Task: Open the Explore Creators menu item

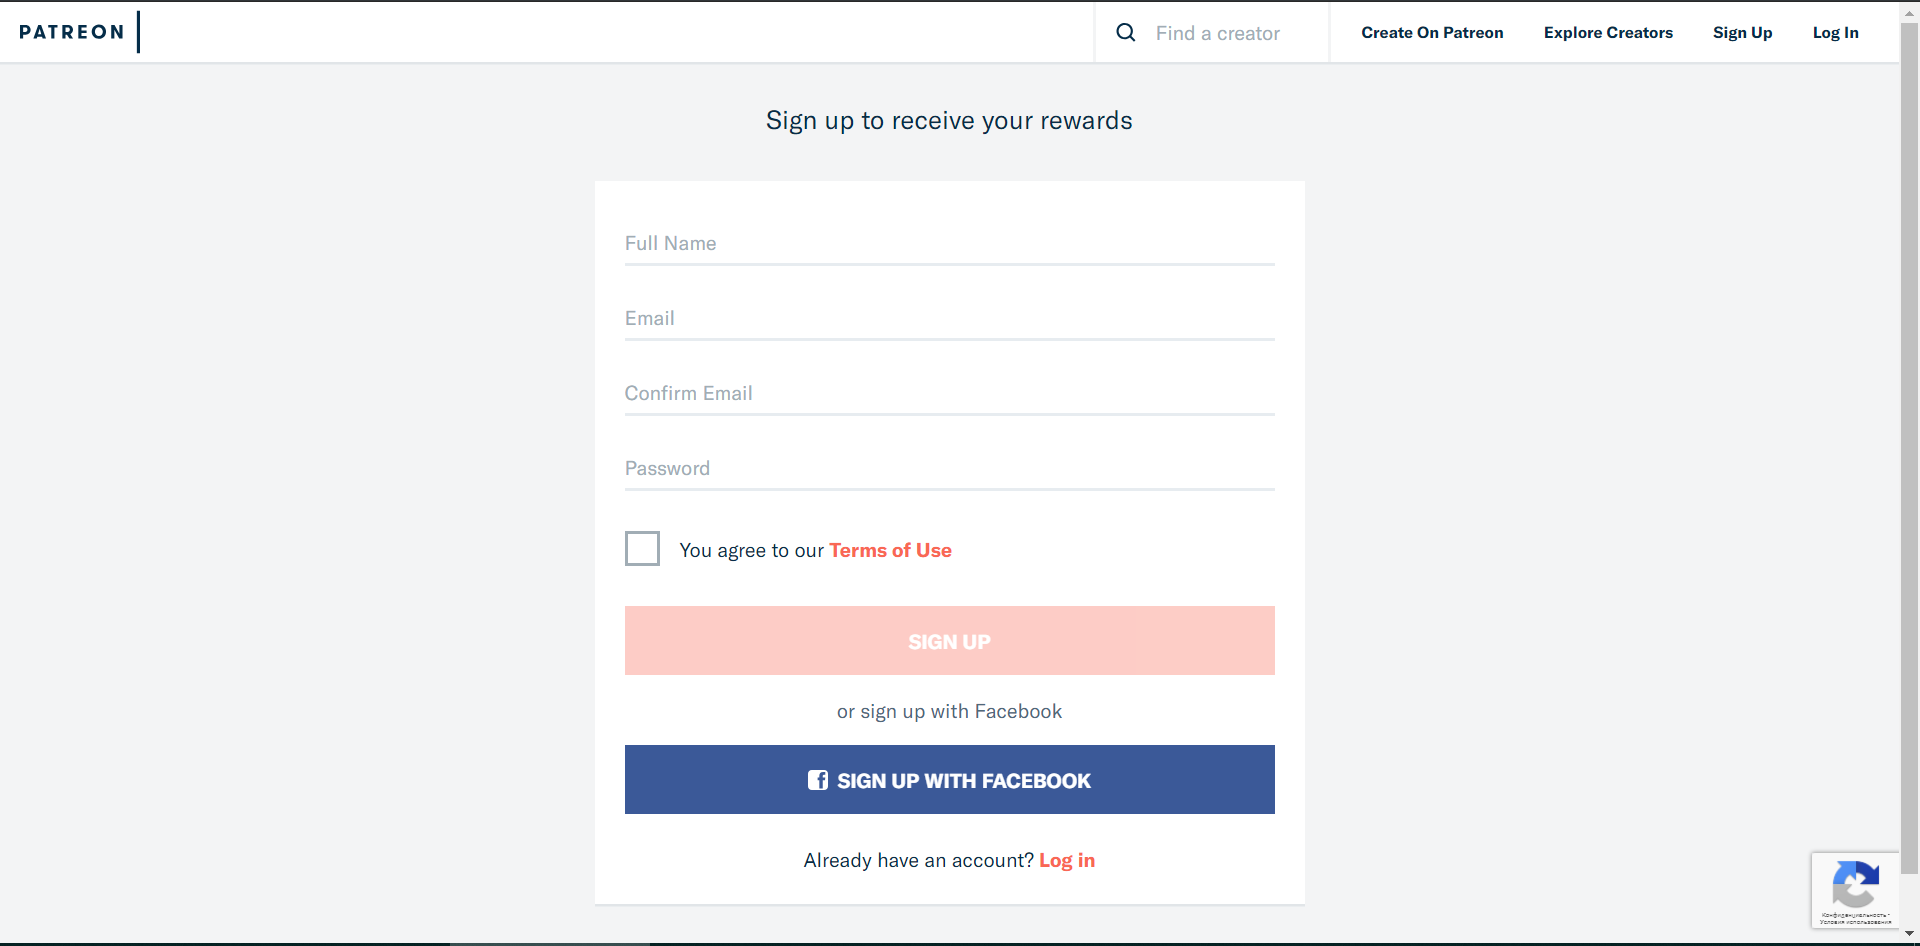Action: tap(1608, 32)
